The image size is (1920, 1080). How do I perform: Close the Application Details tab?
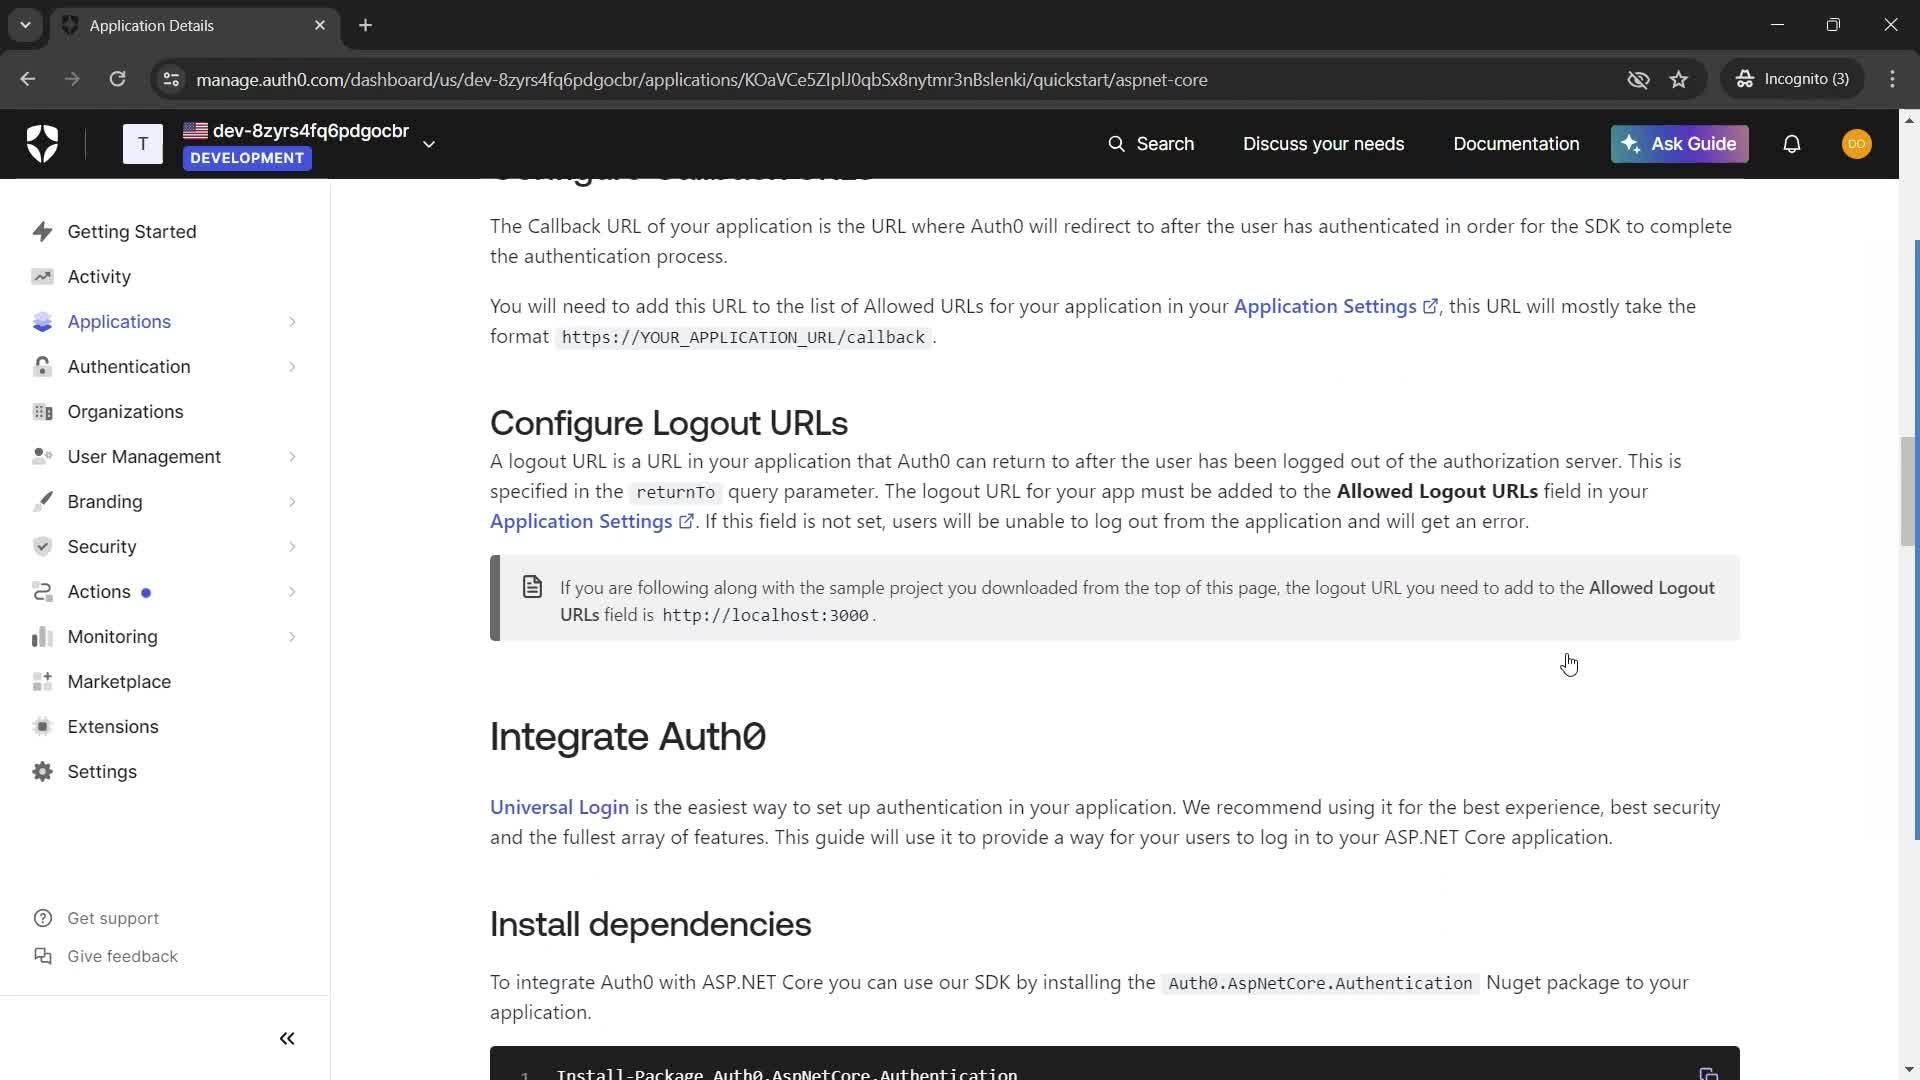point(320,25)
